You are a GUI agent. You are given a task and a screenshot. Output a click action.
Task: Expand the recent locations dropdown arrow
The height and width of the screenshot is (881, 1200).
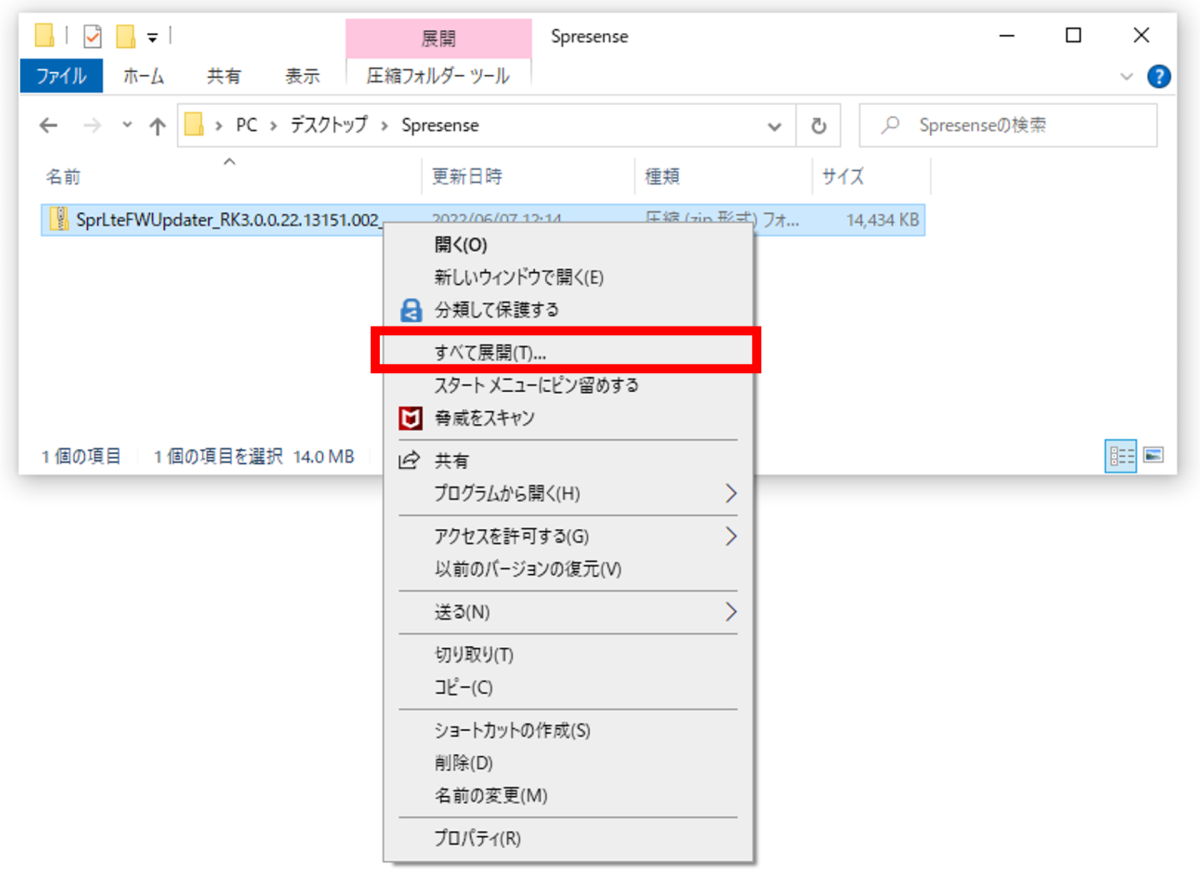pos(126,126)
